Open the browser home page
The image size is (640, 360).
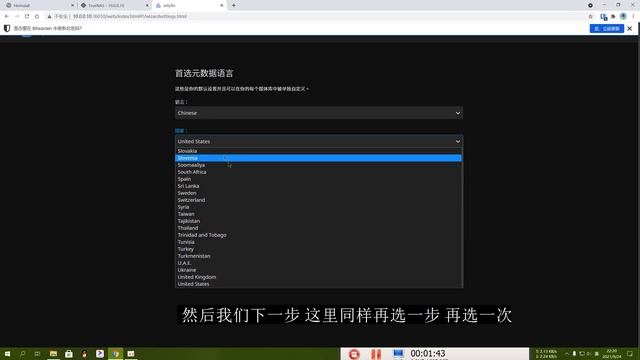point(37,16)
